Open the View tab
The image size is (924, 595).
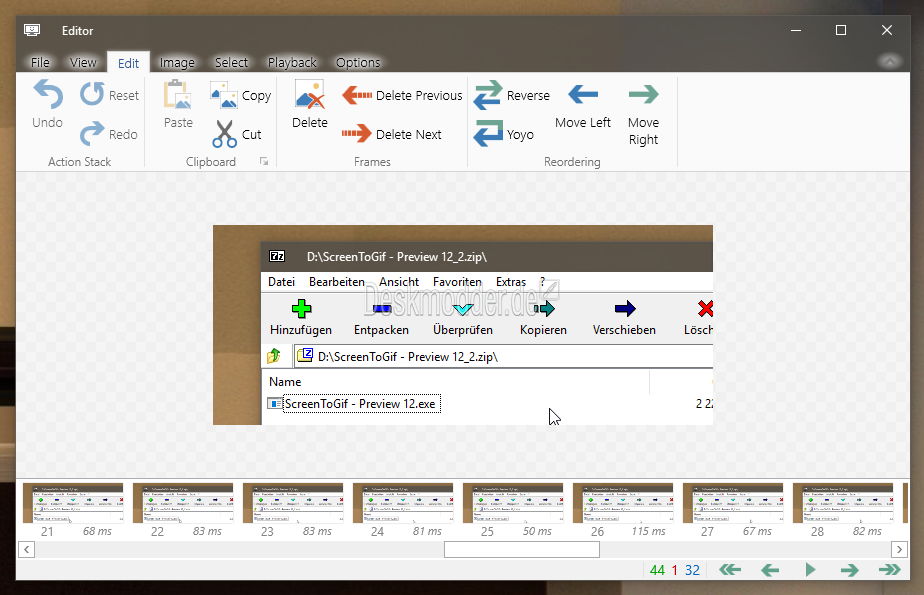click(82, 62)
